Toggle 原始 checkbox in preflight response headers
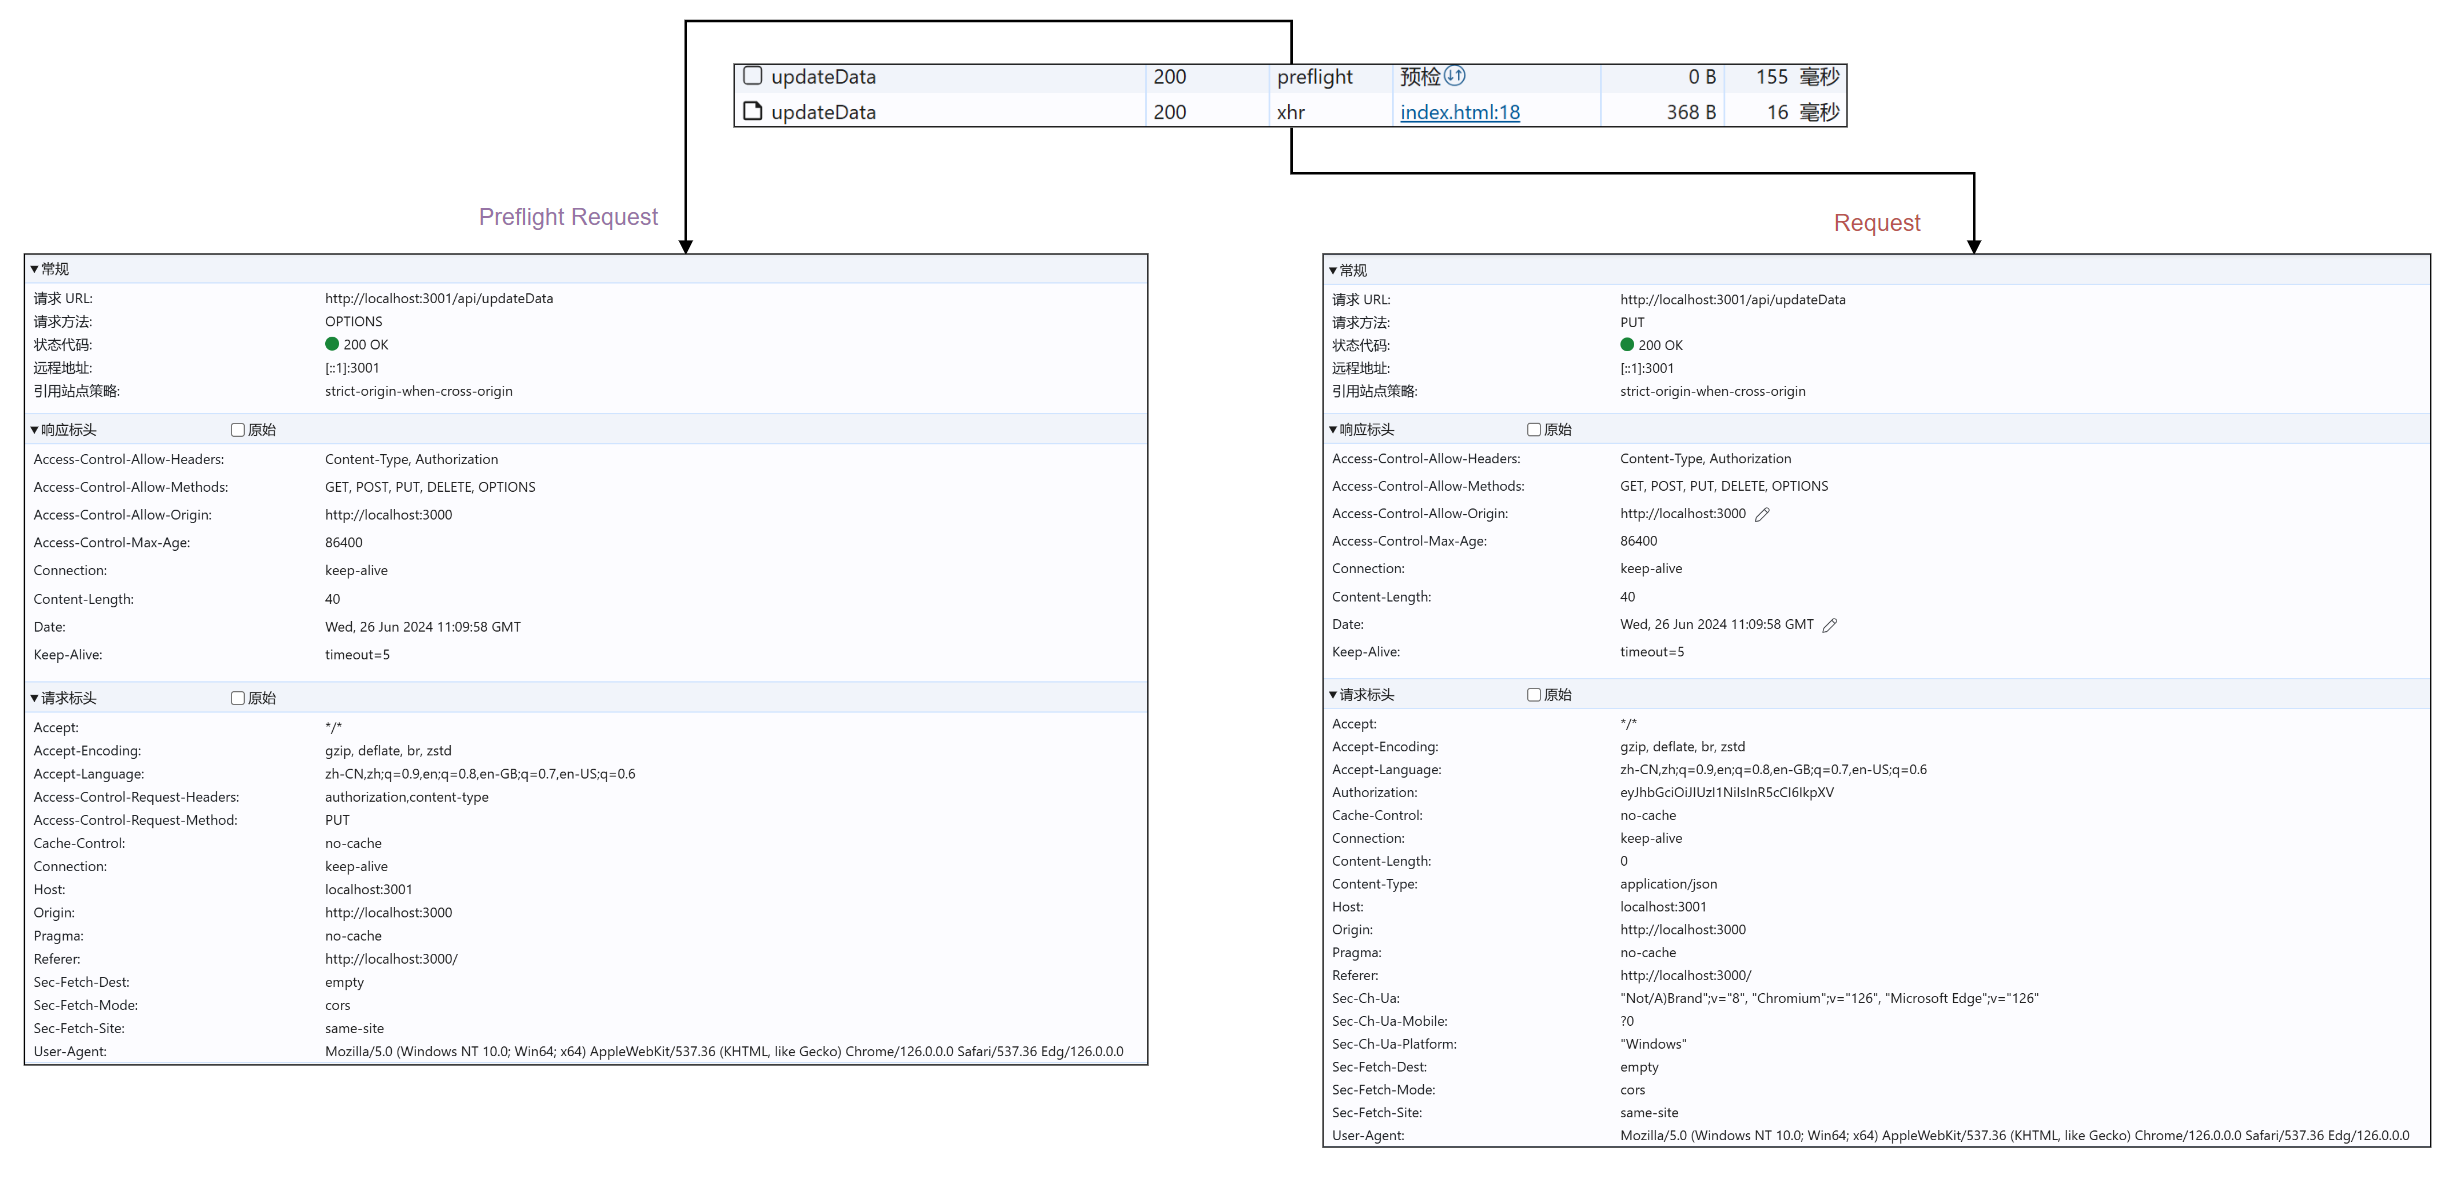This screenshot has width=2456, height=1178. [x=238, y=430]
